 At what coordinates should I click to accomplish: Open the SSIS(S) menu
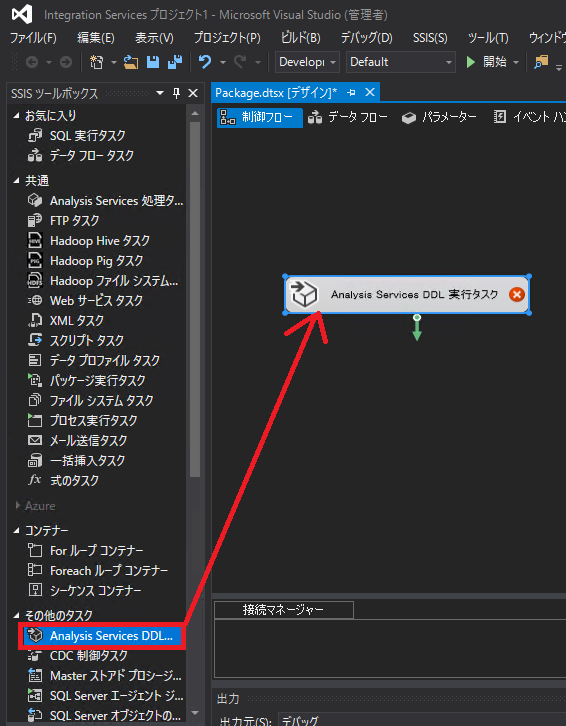point(430,38)
